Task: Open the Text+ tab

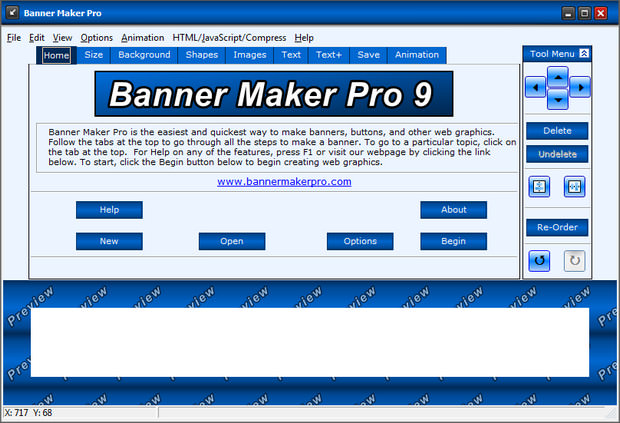Action: click(329, 55)
